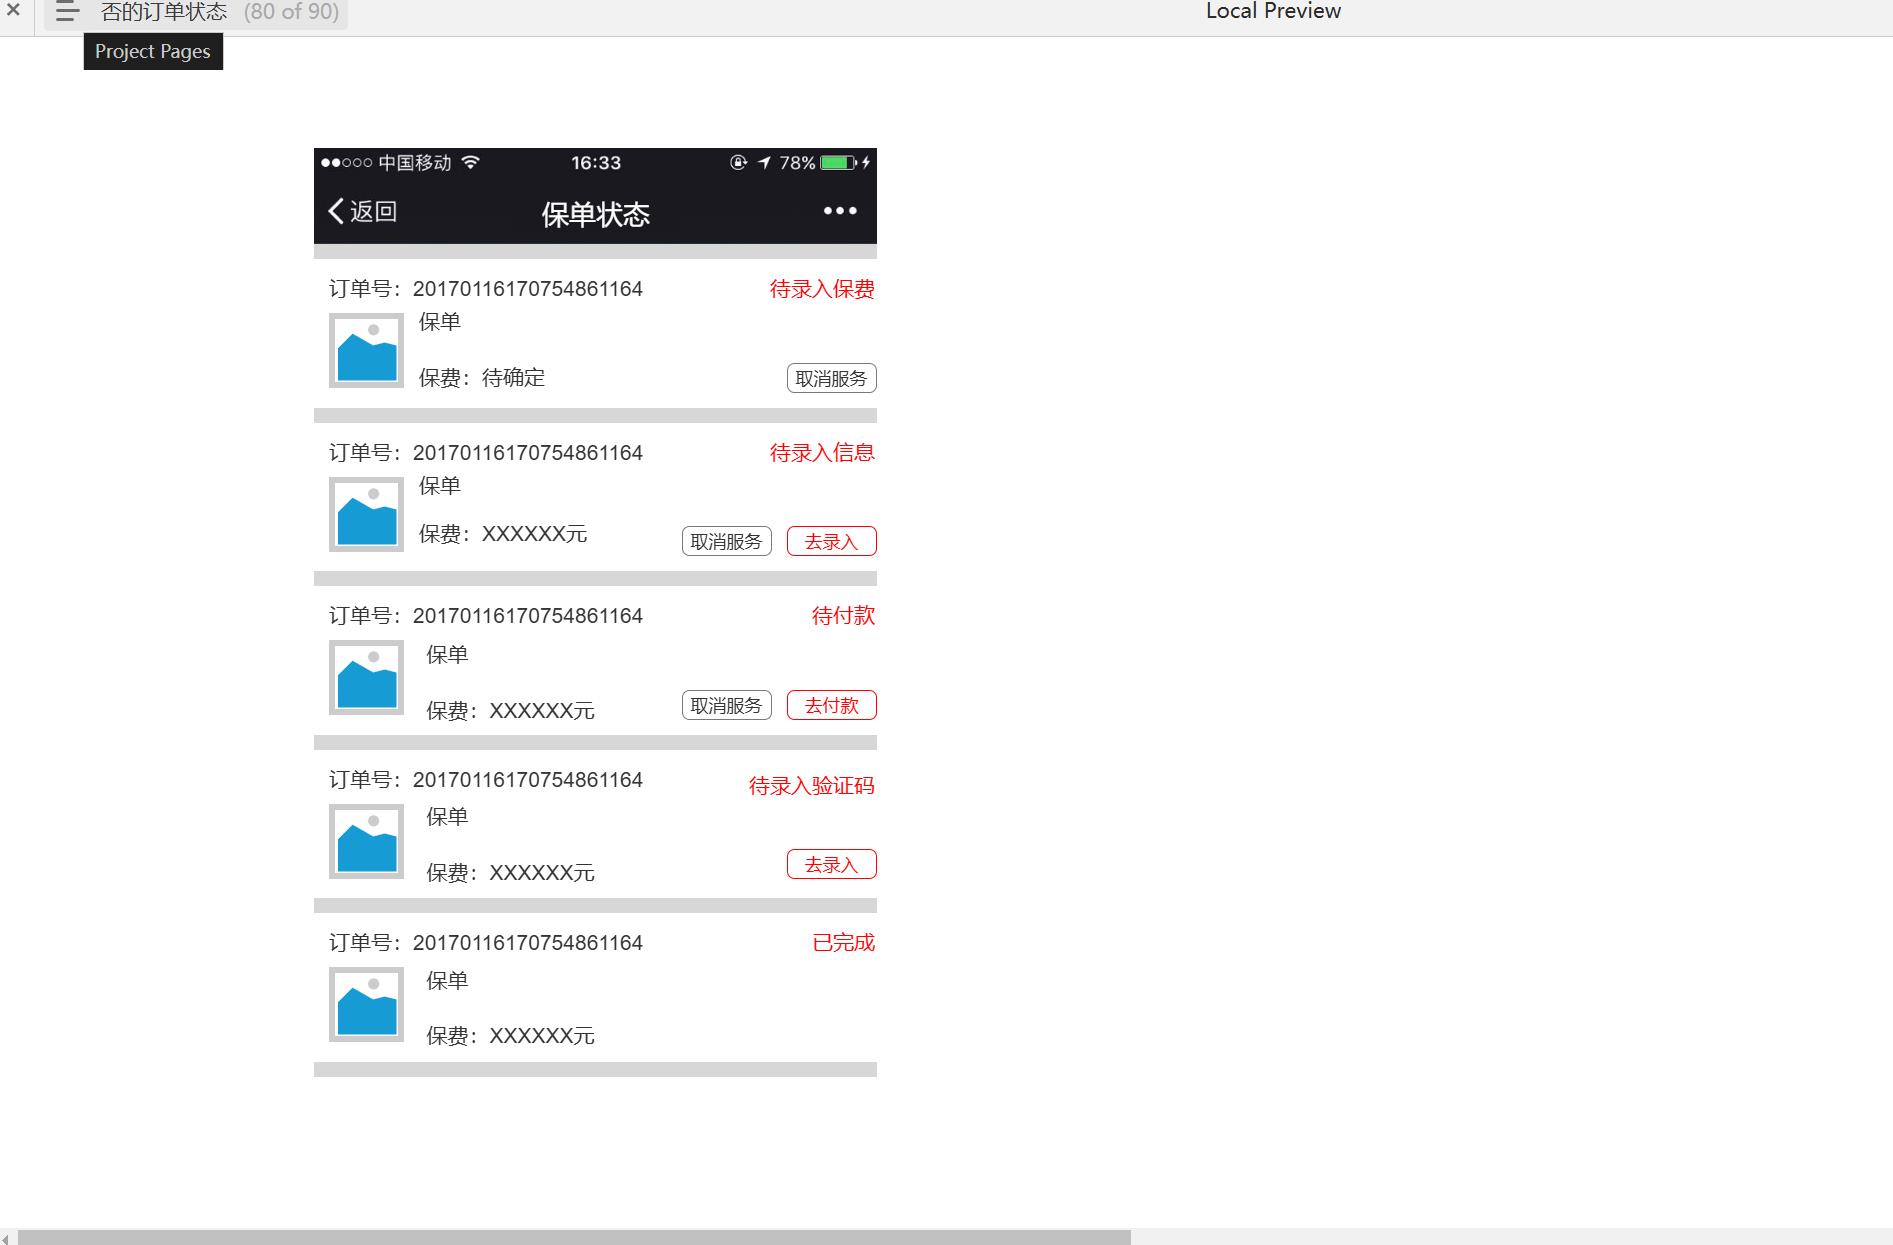The width and height of the screenshot is (1893, 1245).
Task: Click the thumbnail image in the 待录入保费 order
Action: (x=366, y=350)
